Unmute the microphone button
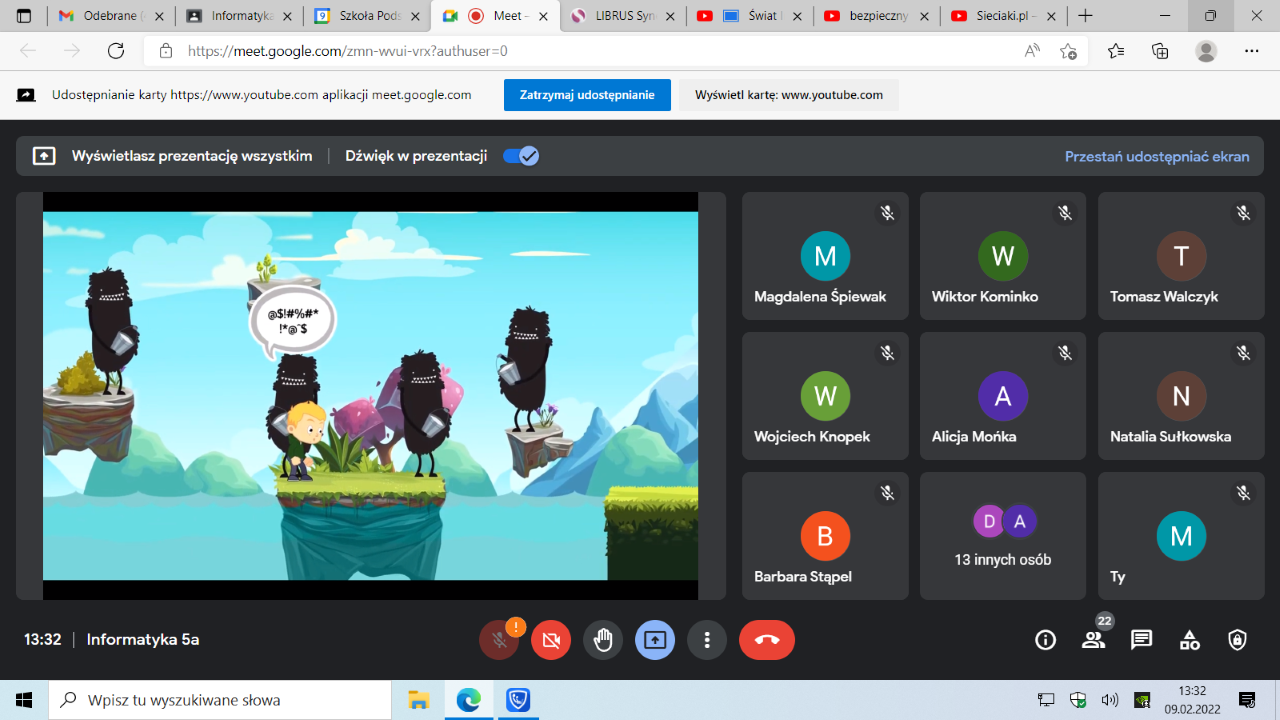This screenshot has width=1280, height=720. [x=499, y=640]
